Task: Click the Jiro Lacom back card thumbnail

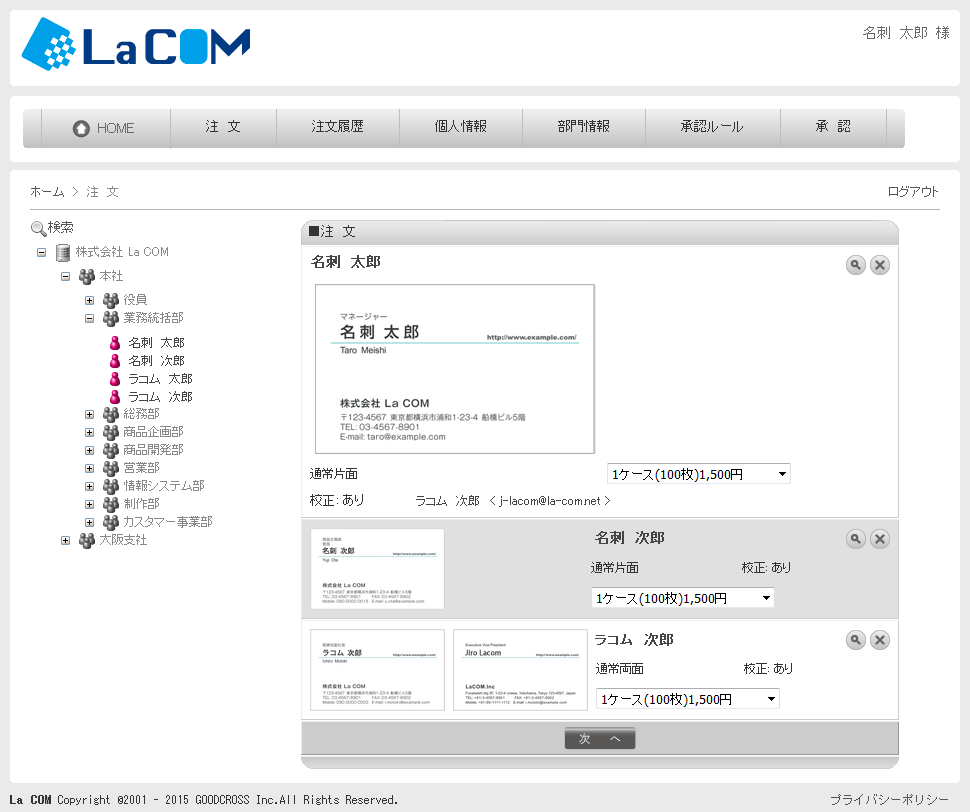Action: (x=520, y=670)
